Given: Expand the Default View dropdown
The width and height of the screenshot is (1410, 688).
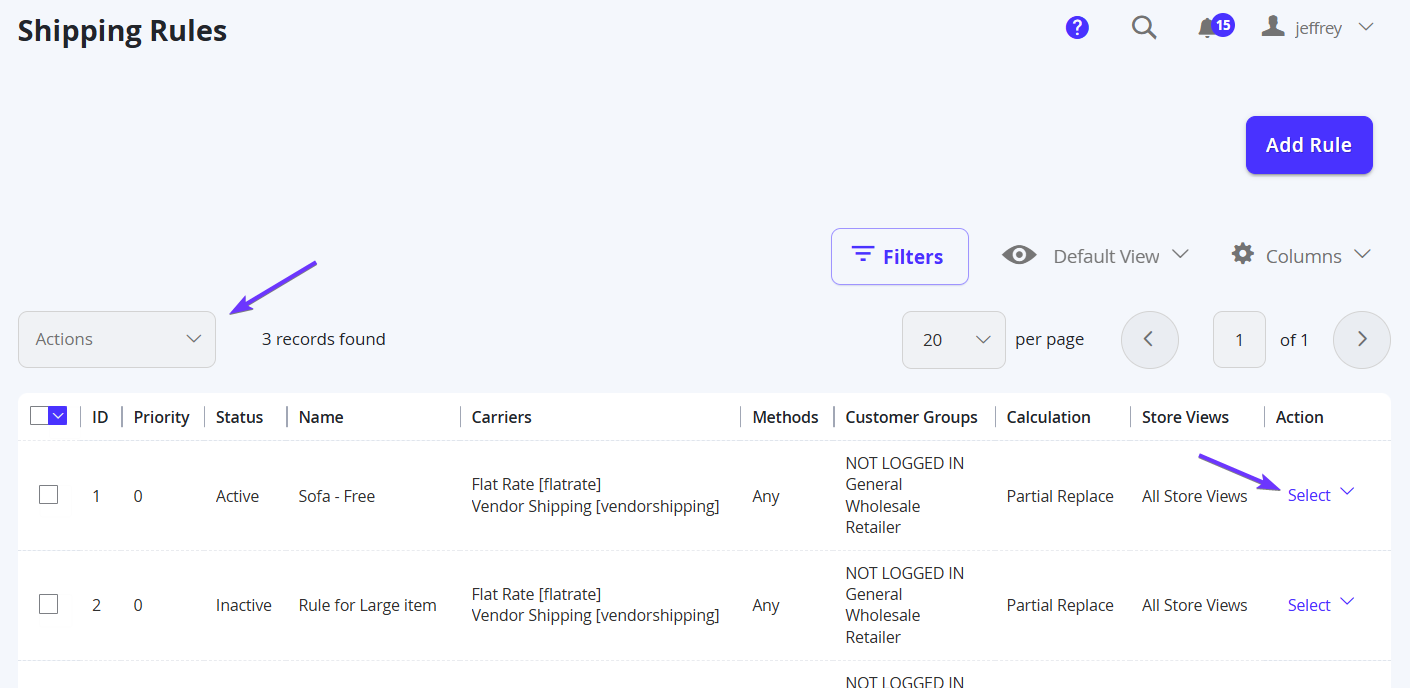Looking at the screenshot, I should click(x=1120, y=256).
